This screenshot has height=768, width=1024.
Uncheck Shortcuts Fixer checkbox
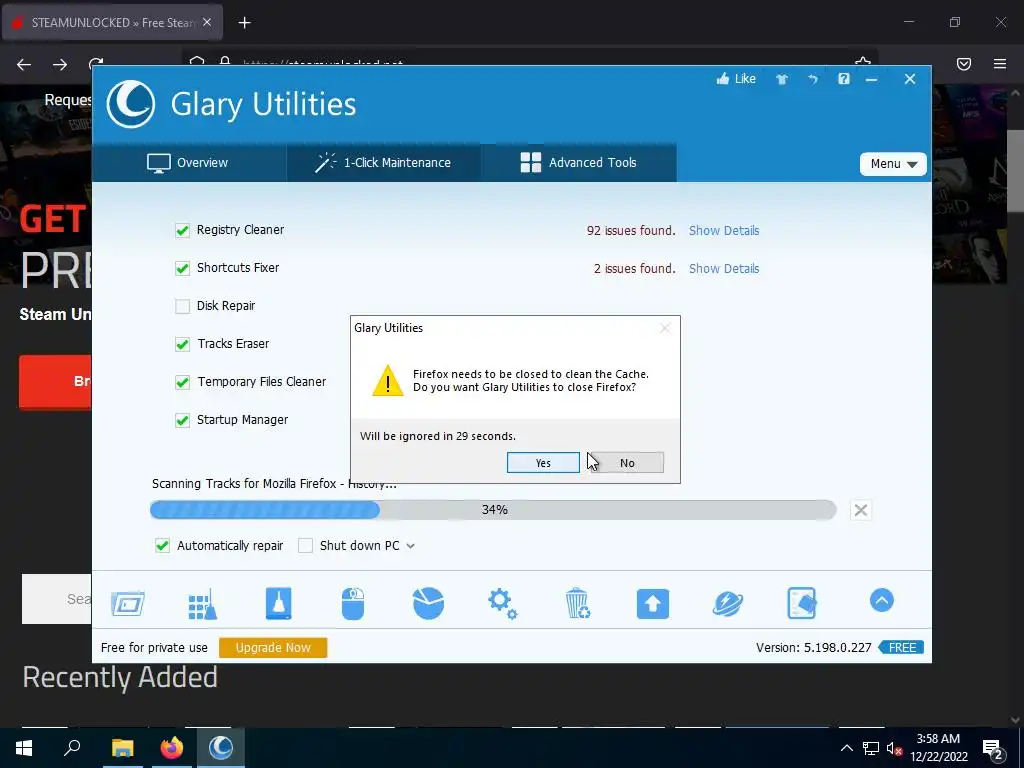pos(182,268)
